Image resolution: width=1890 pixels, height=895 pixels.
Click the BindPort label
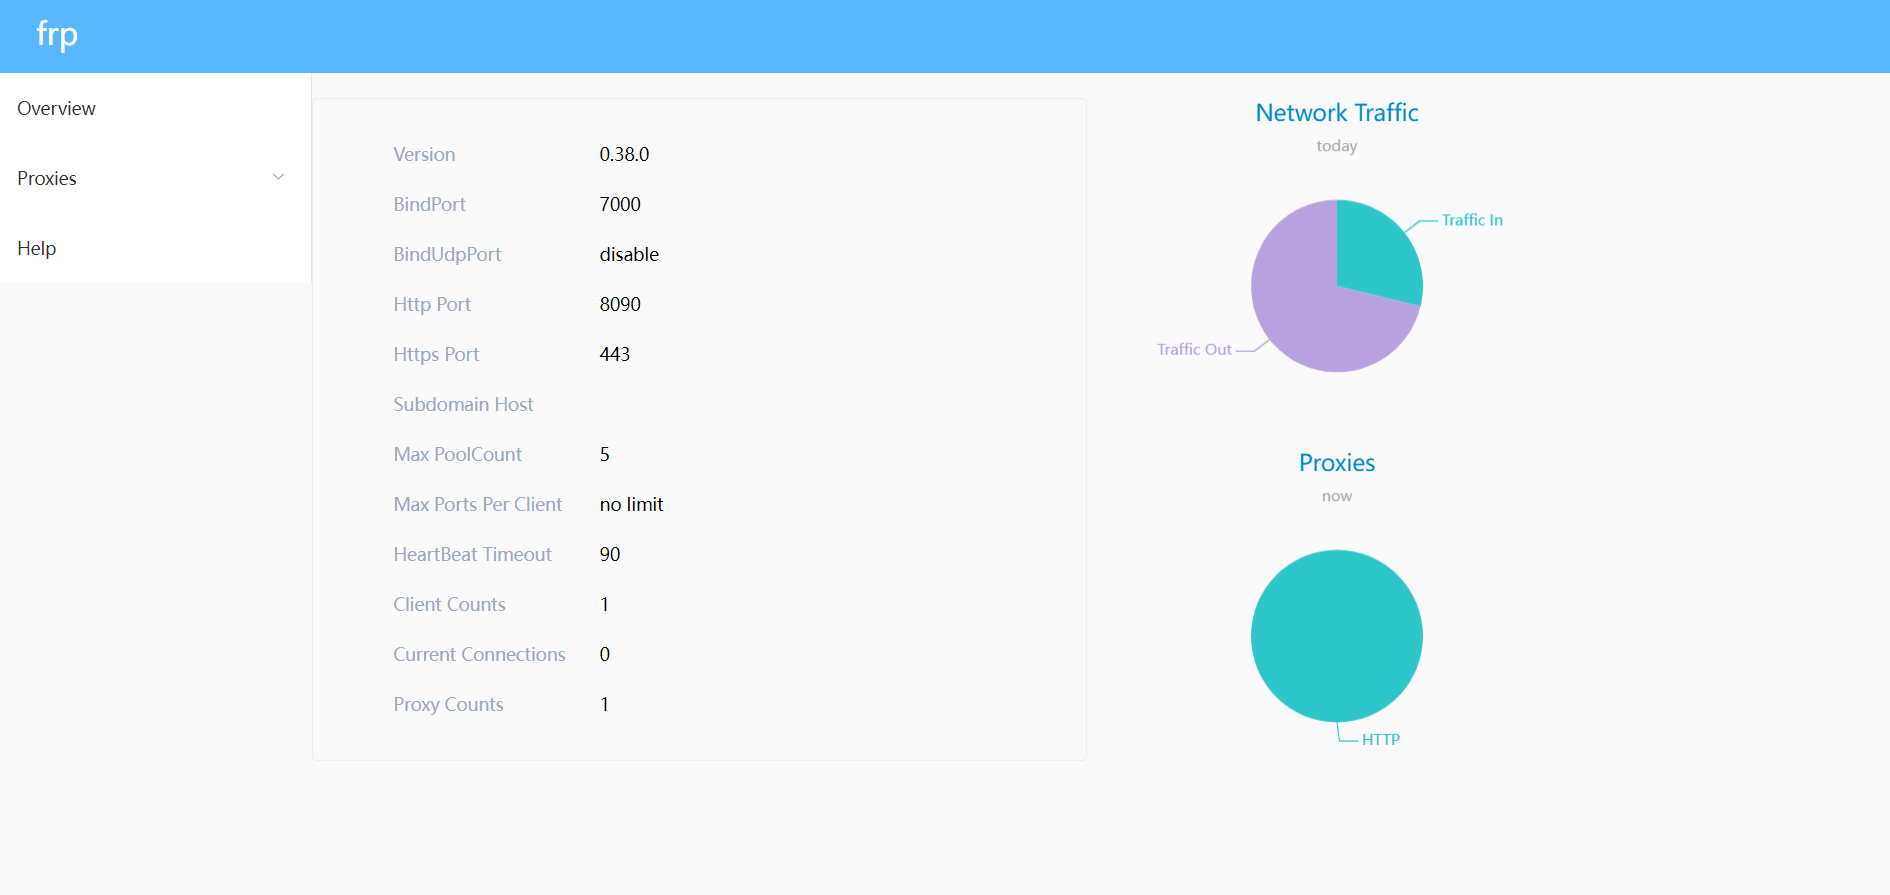click(429, 204)
